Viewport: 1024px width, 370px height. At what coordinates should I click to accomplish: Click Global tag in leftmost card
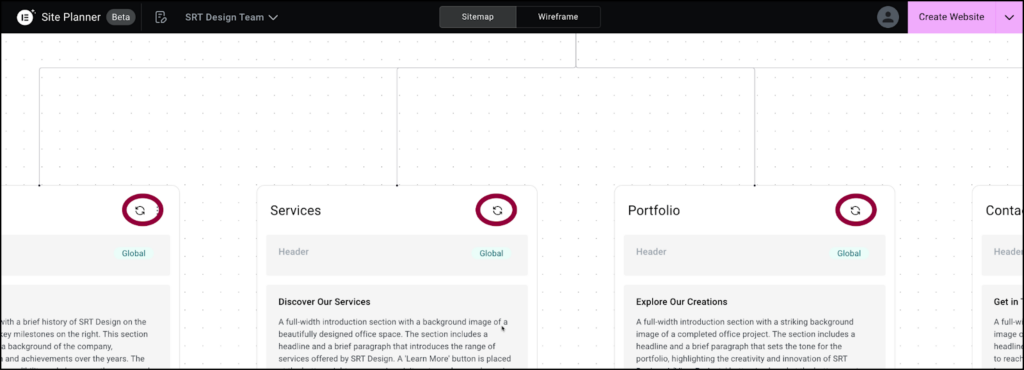(133, 253)
